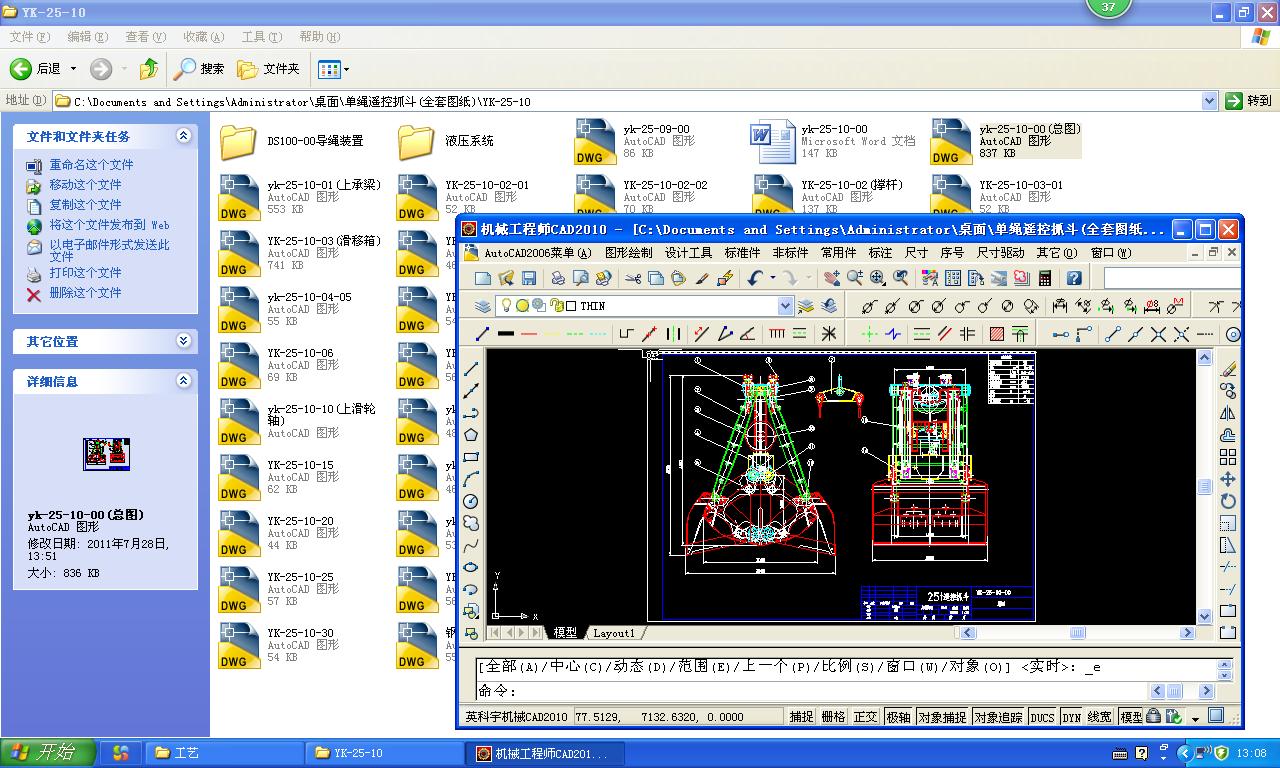Select the Rectangle tool in left toolbar
The image size is (1280, 768).
pos(471,457)
